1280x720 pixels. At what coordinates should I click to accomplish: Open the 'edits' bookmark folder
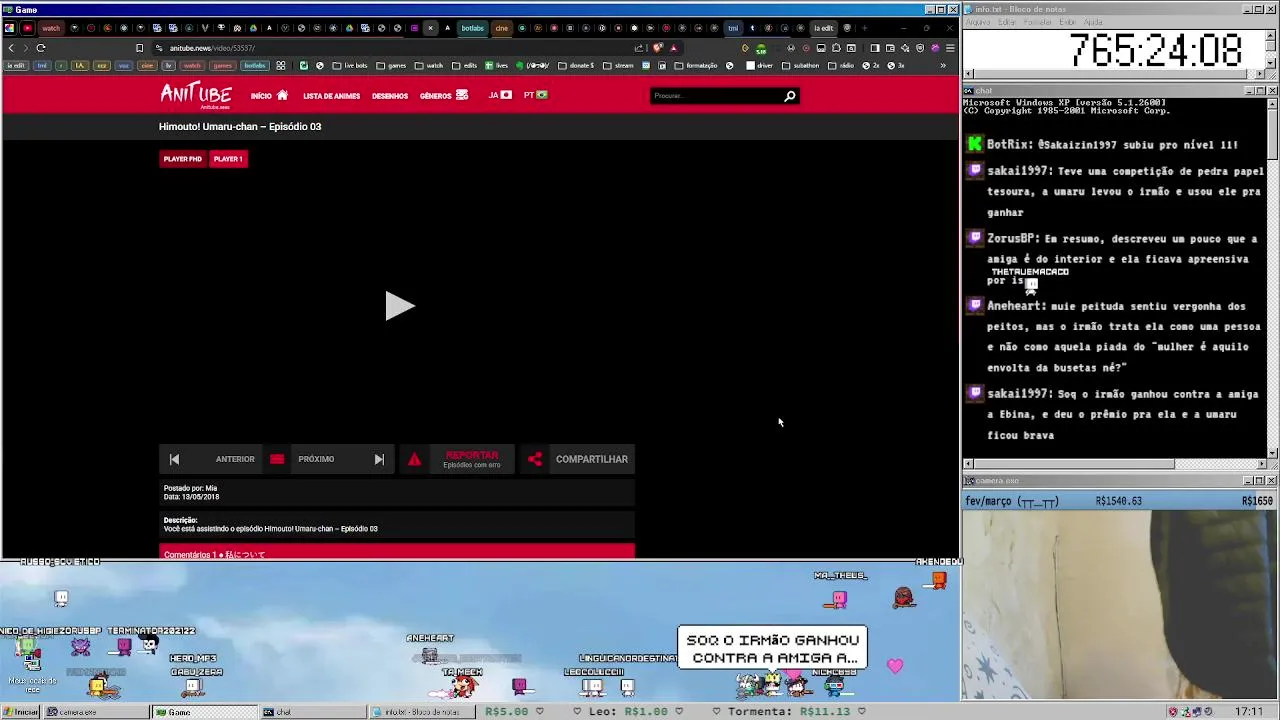click(465, 66)
